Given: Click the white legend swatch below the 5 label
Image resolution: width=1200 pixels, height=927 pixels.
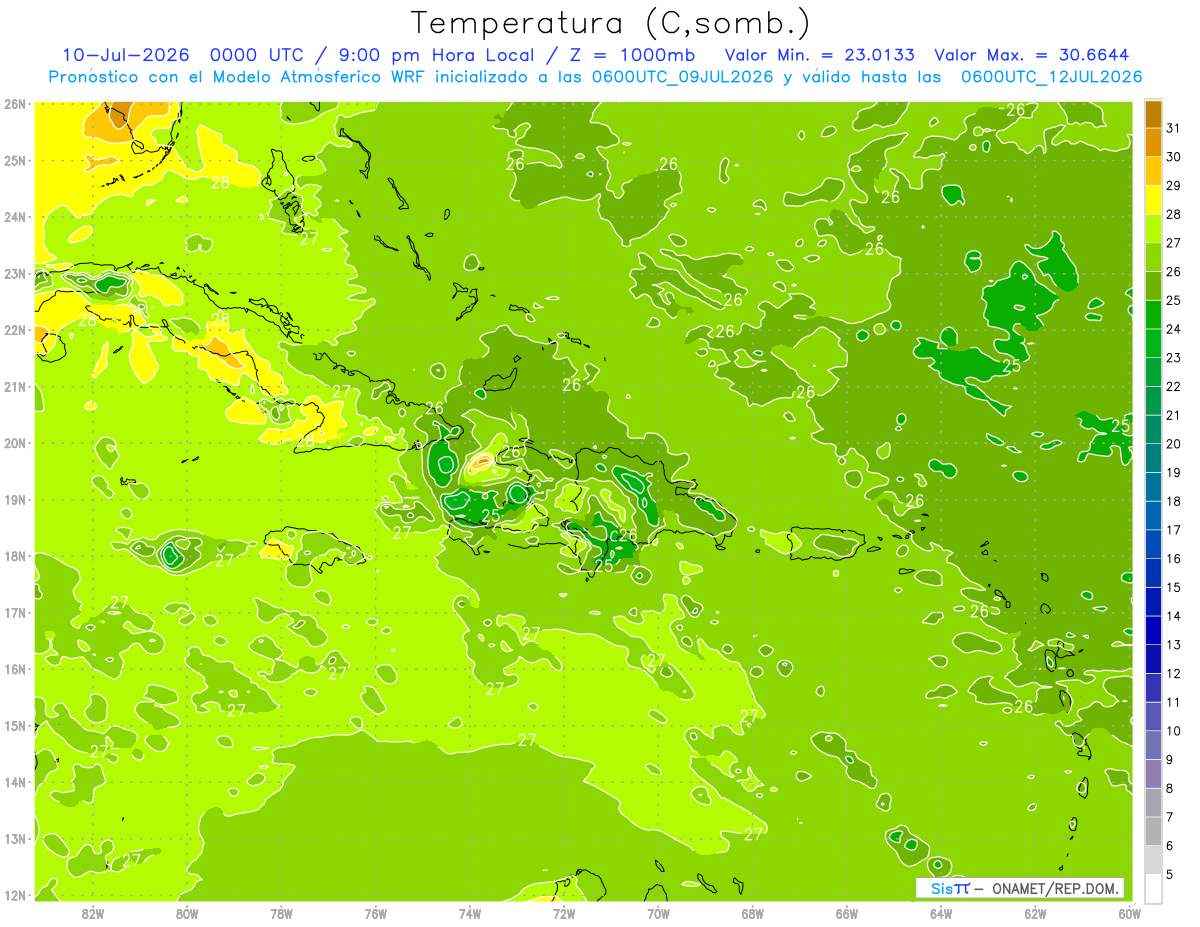Looking at the screenshot, I should (1154, 888).
